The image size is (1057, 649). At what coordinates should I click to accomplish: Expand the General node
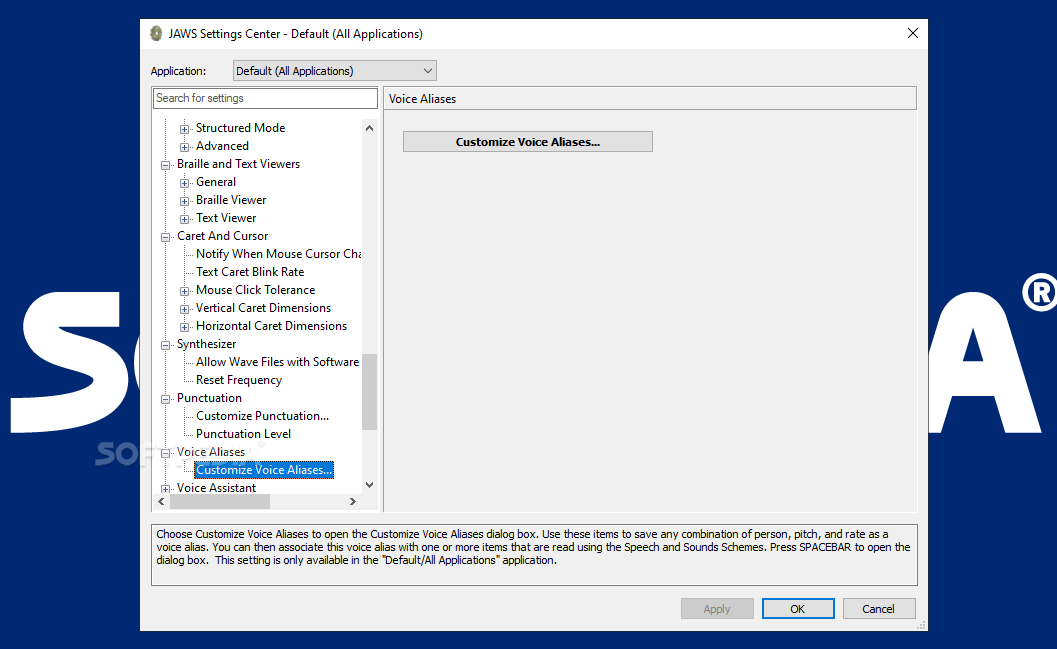pyautogui.click(x=184, y=183)
